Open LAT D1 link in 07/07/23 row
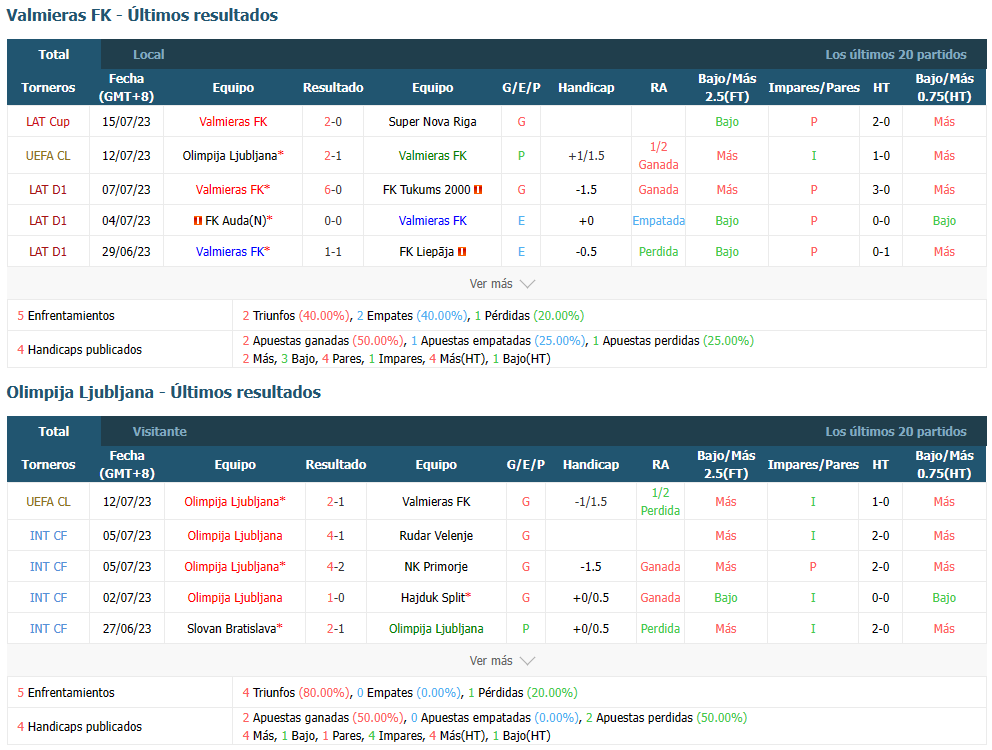 click(x=48, y=190)
